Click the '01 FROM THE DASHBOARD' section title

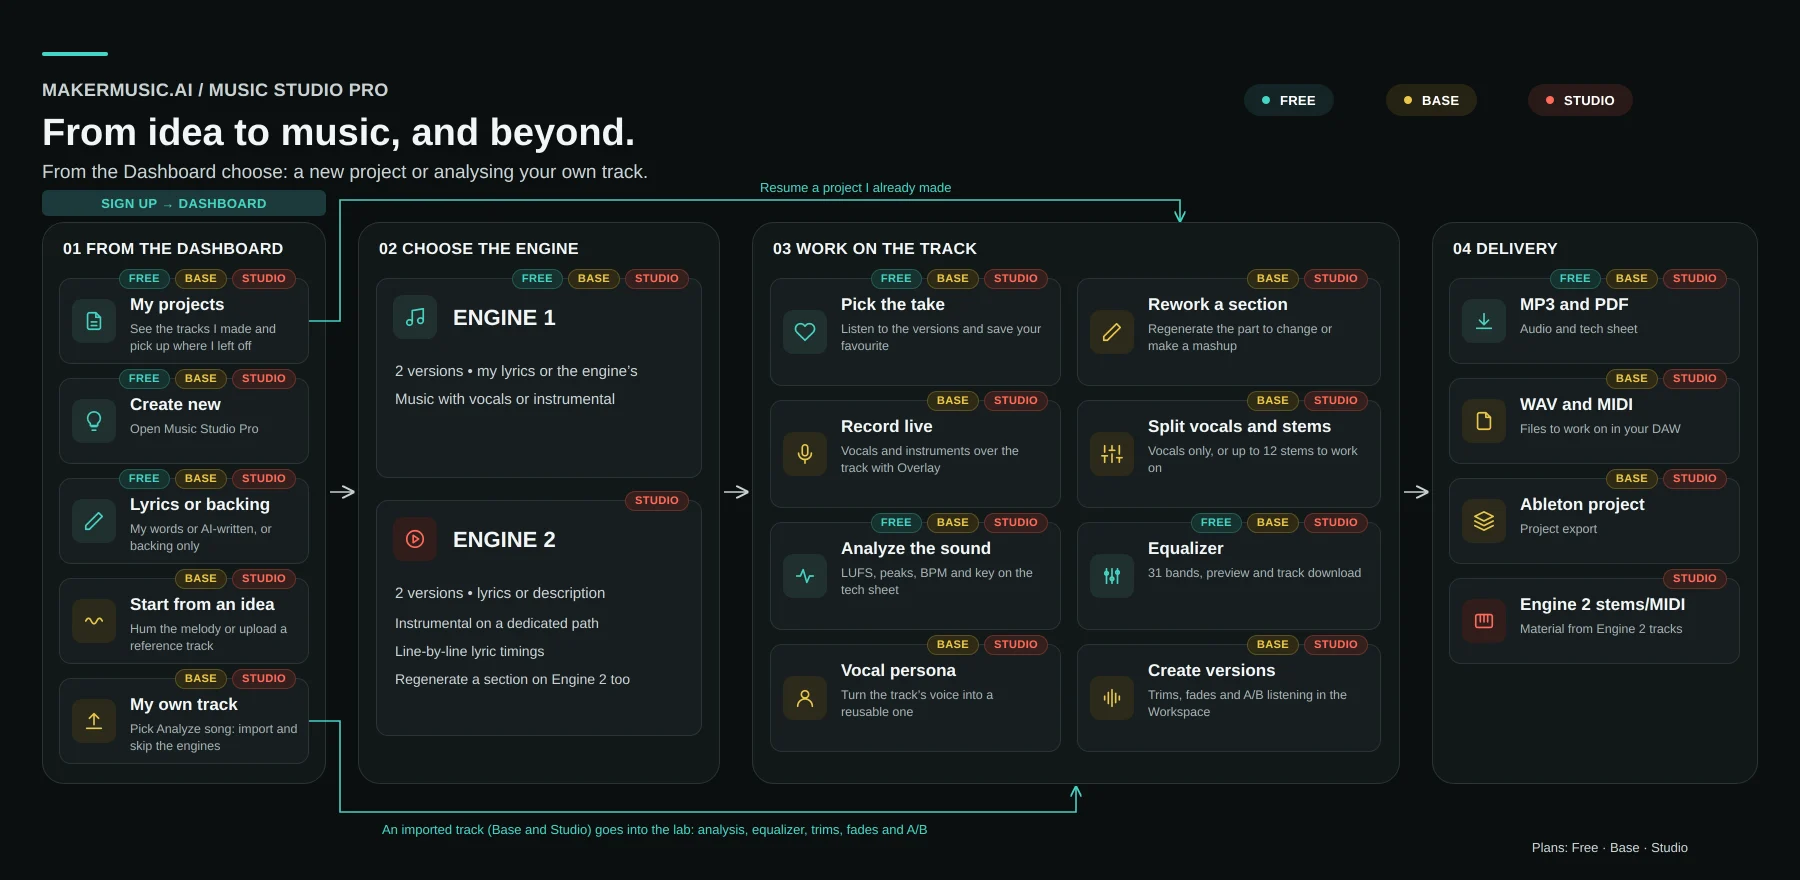(x=173, y=248)
